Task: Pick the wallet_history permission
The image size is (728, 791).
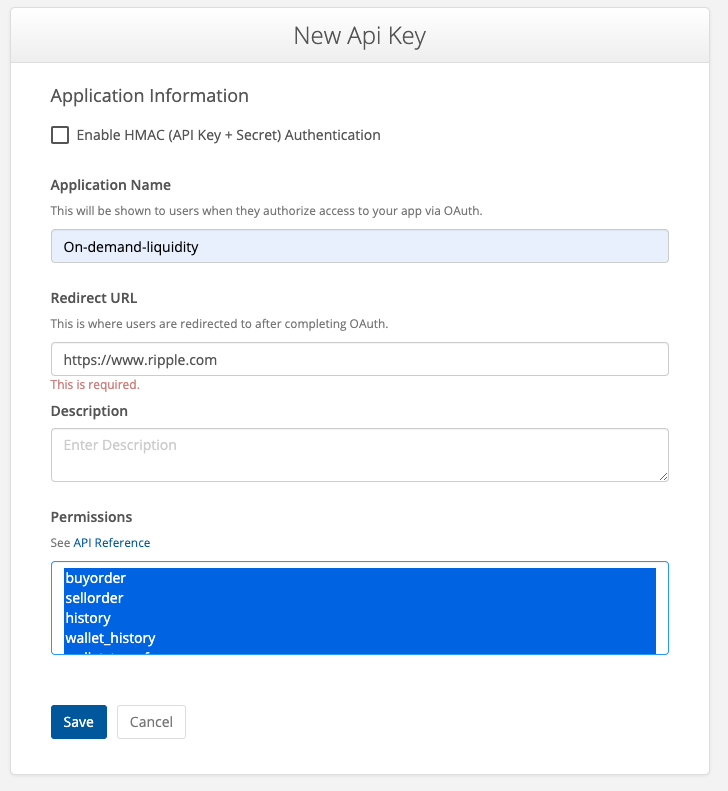Action: (110, 638)
